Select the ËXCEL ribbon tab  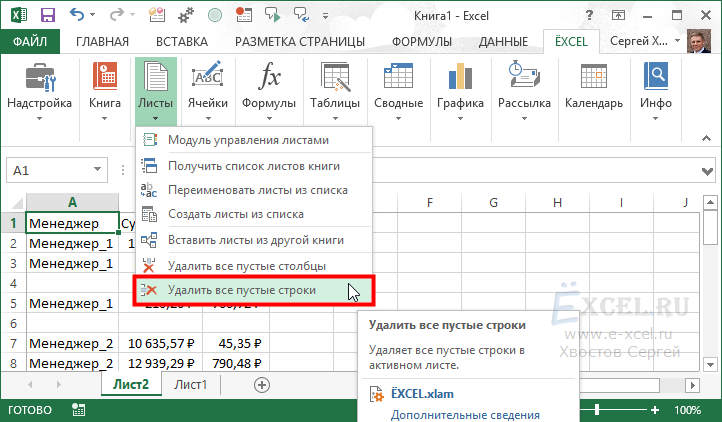tap(571, 41)
